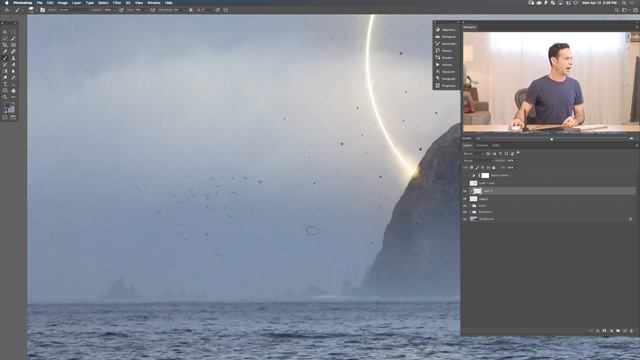Toggle pressure for opacity button
The height and width of the screenshot is (360, 640).
(121, 10)
